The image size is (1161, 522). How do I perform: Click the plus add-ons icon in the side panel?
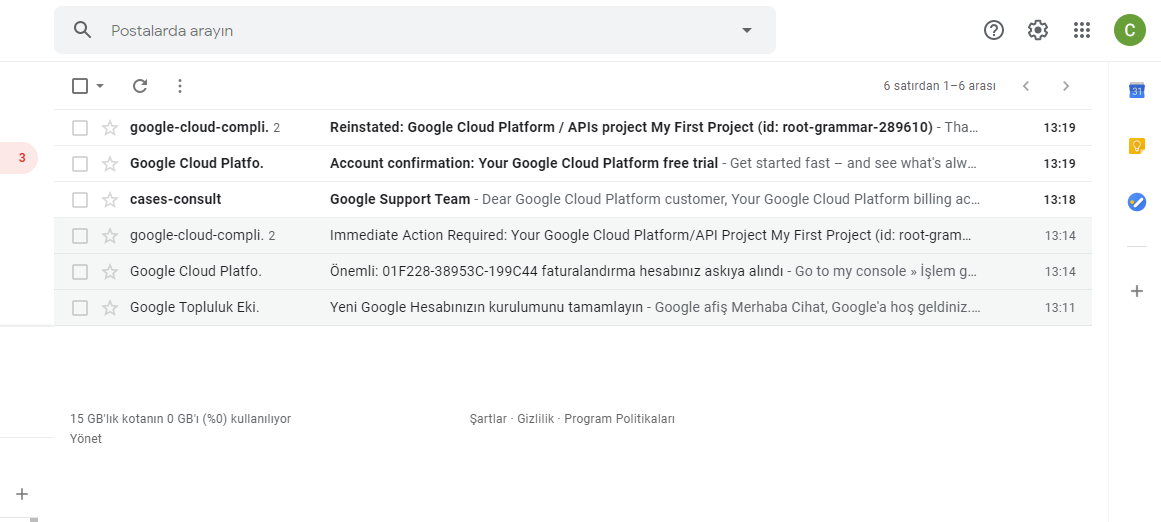[x=1137, y=291]
